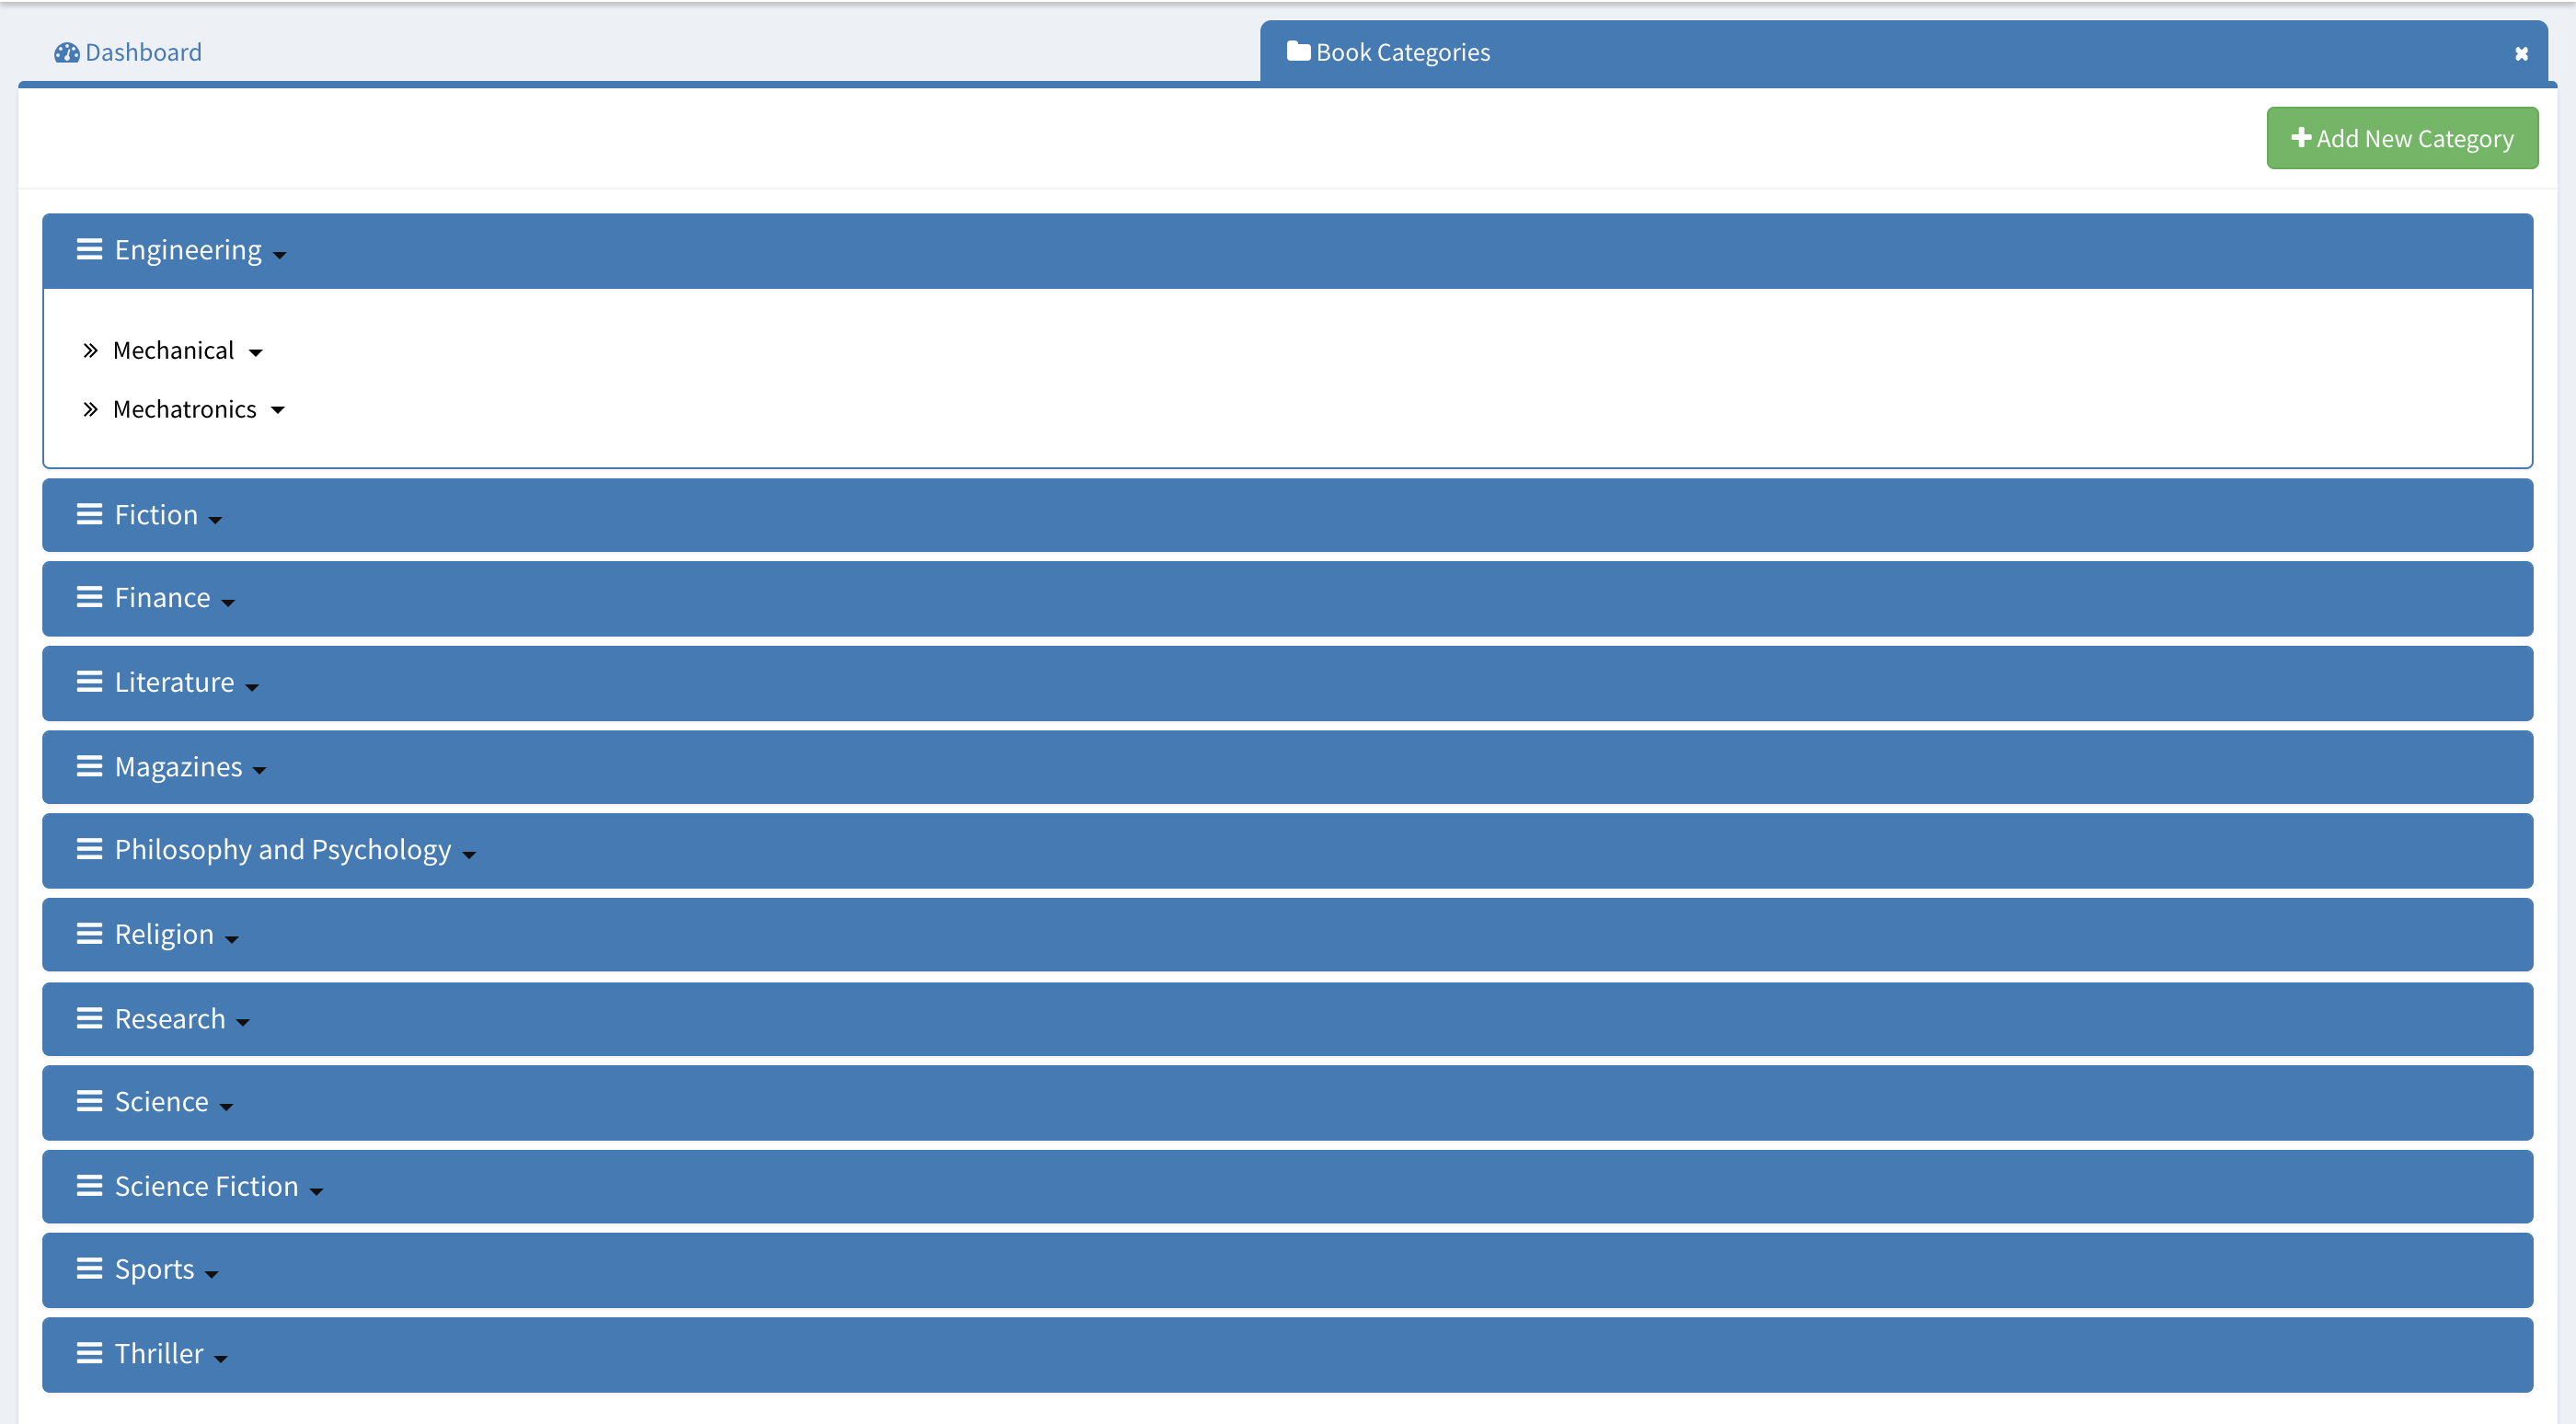Click the dashboard gauge icon
This screenshot has width=2576, height=1424.
(x=66, y=53)
